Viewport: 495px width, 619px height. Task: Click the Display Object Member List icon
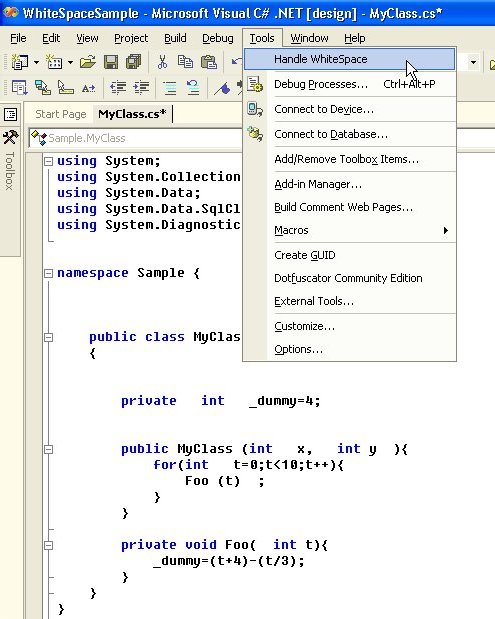(19, 87)
